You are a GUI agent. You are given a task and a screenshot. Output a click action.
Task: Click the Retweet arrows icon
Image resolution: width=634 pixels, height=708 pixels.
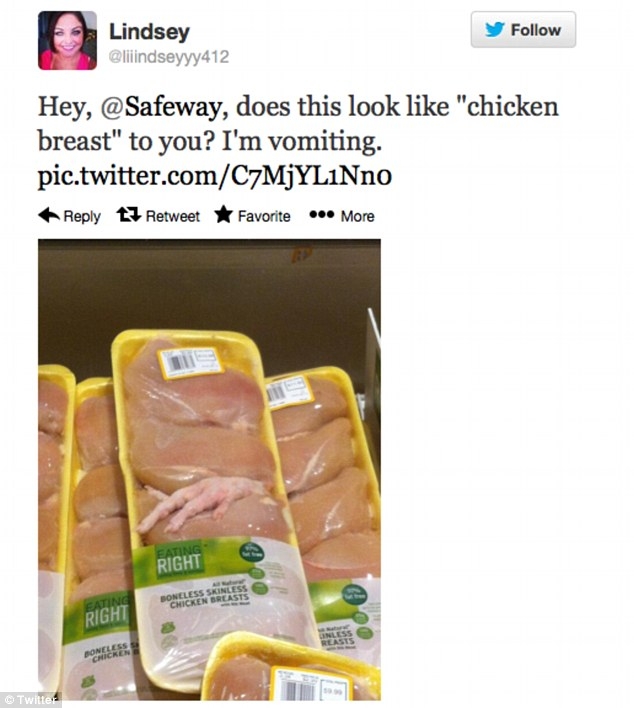pos(129,214)
